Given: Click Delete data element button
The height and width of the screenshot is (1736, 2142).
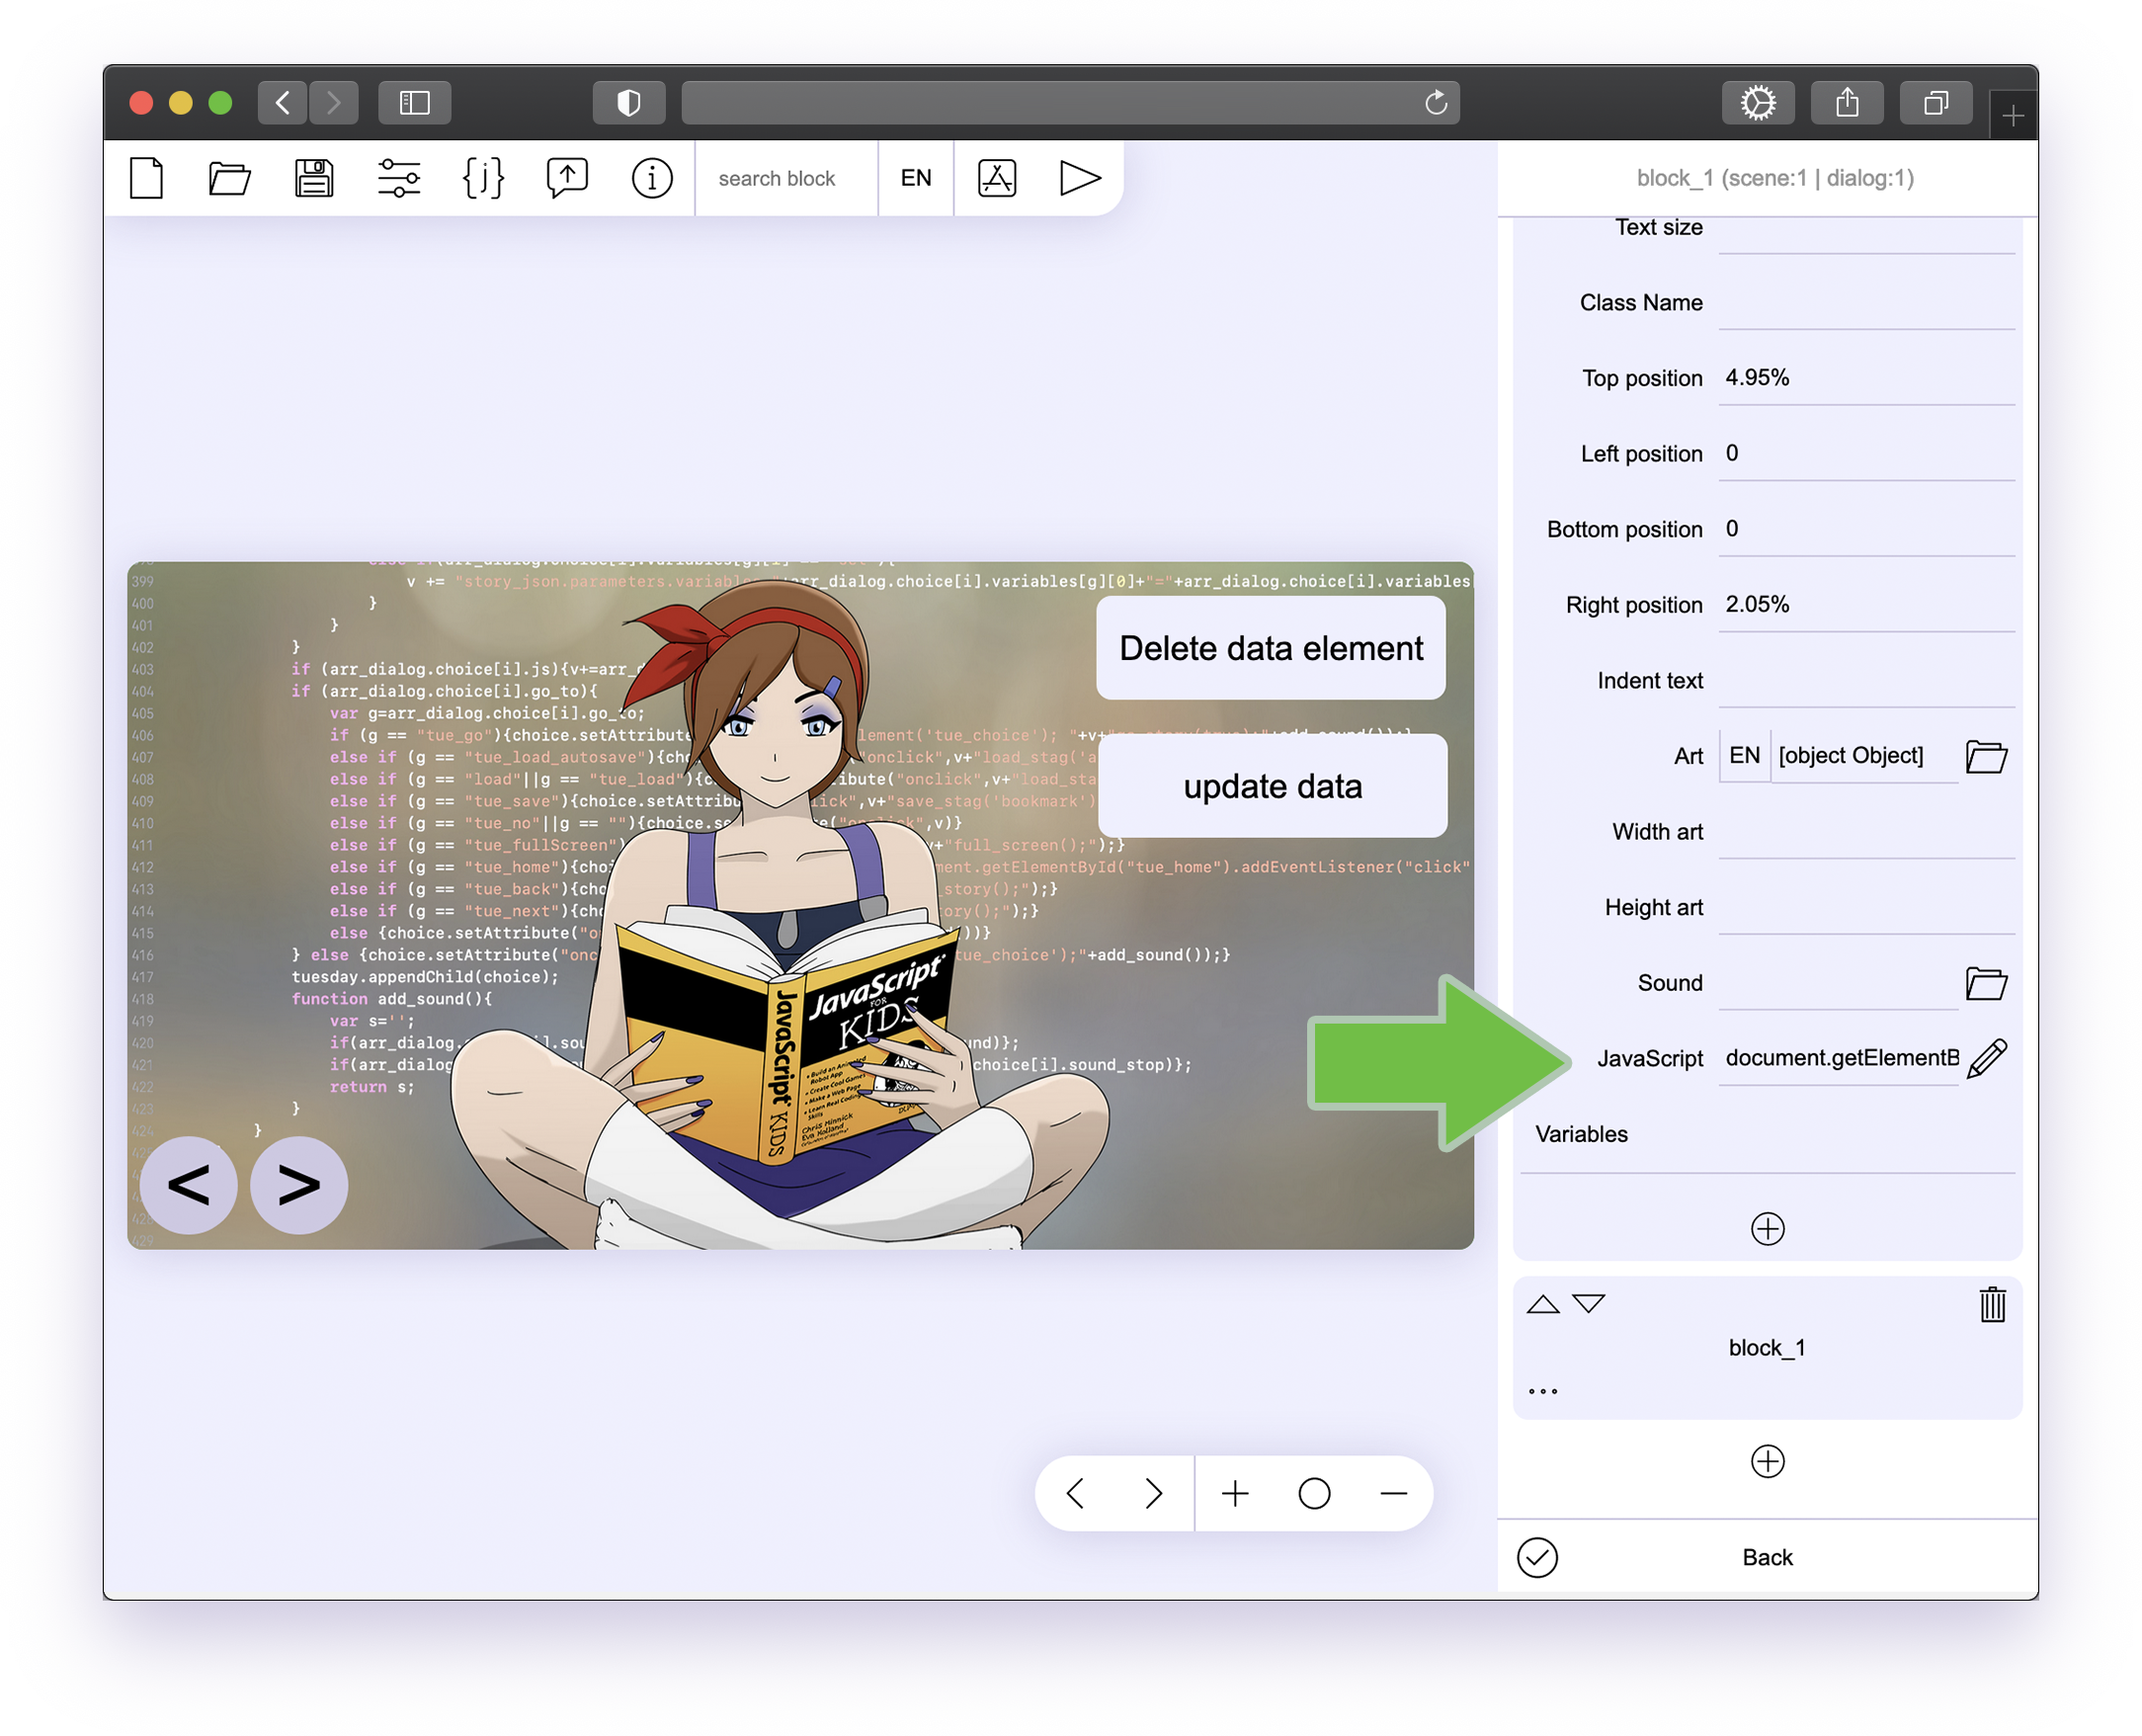Looking at the screenshot, I should point(1271,648).
